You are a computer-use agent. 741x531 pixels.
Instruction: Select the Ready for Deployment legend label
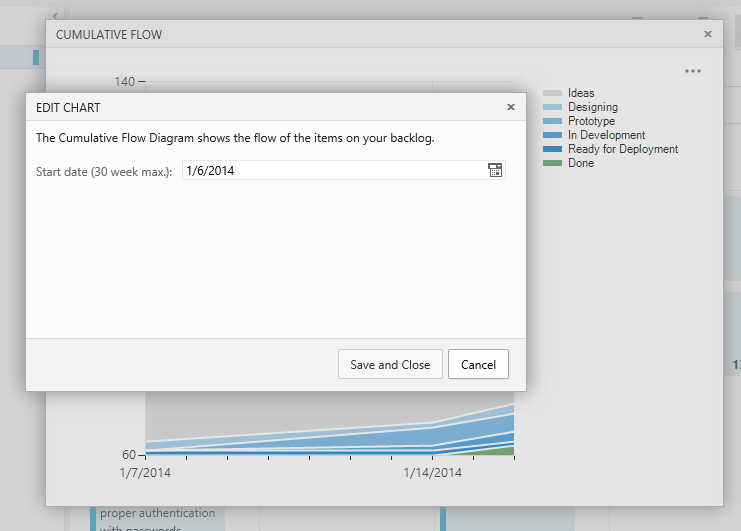click(x=623, y=149)
